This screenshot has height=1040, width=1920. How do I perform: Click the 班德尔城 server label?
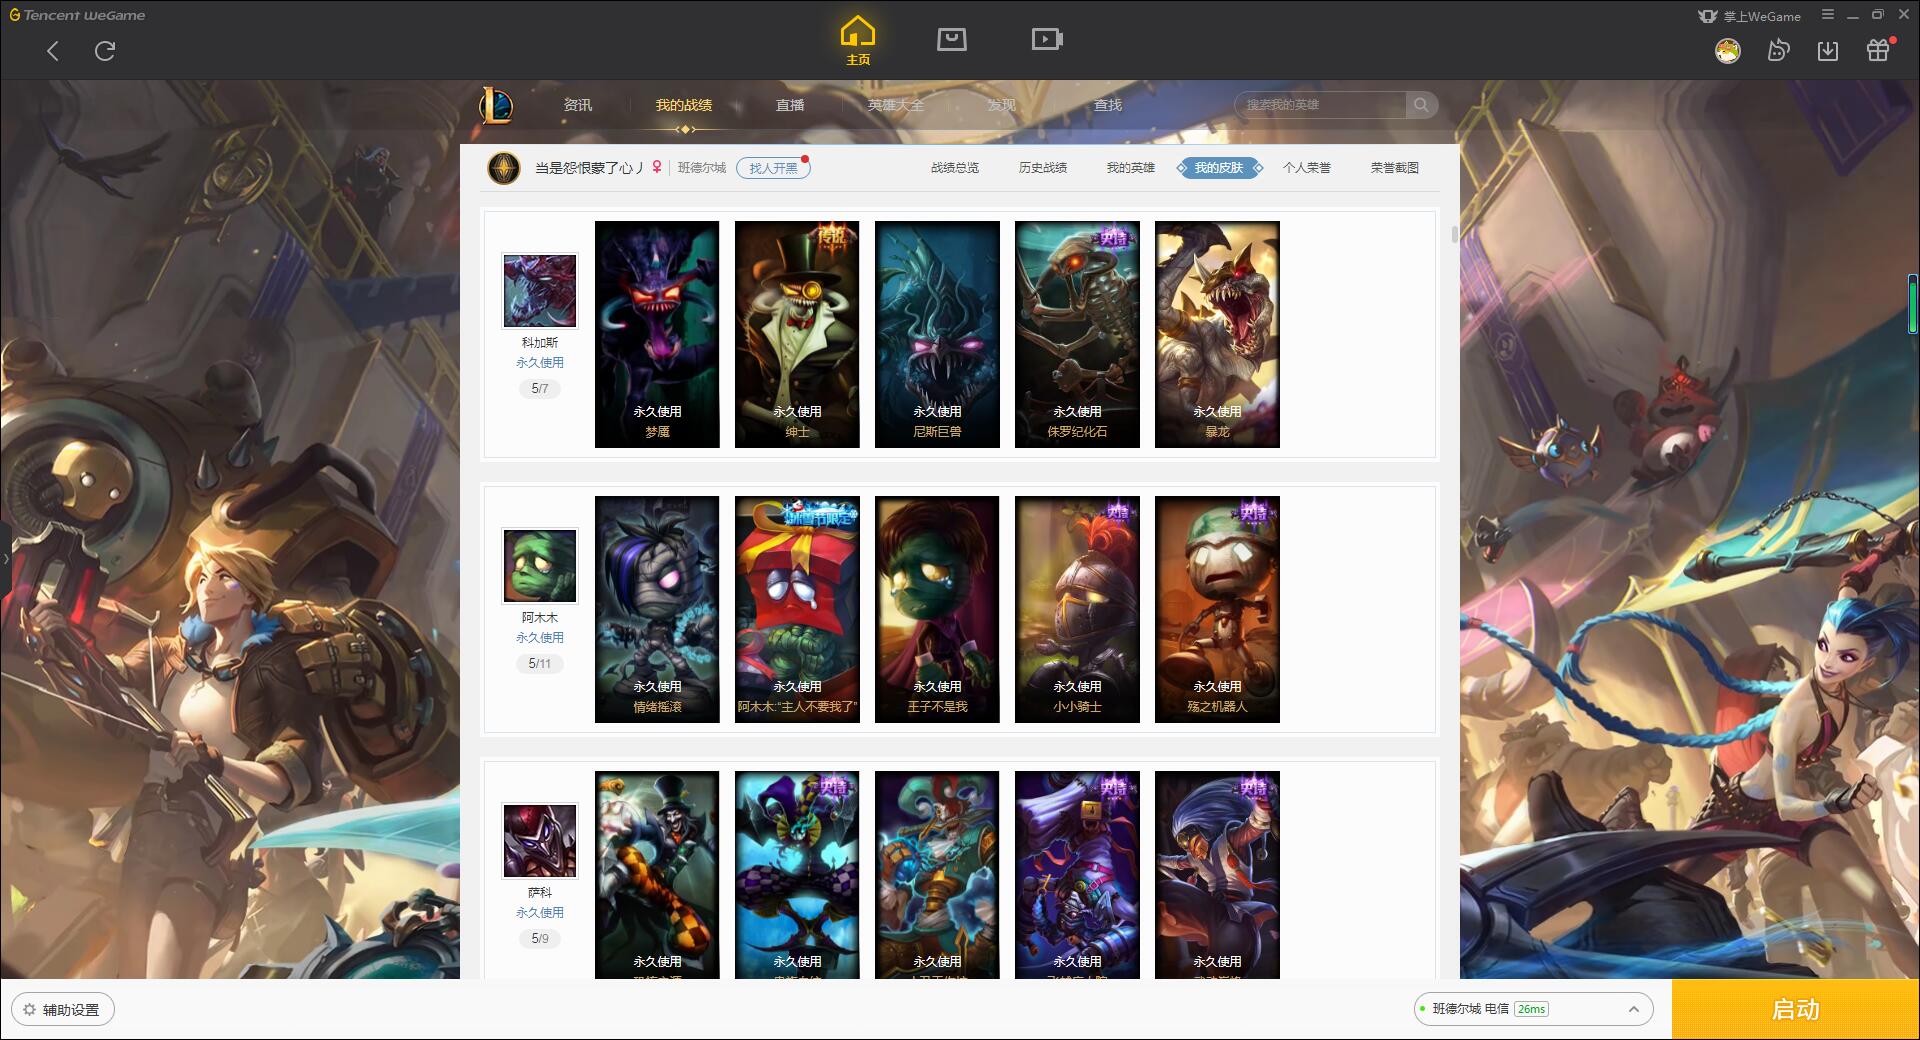click(x=702, y=168)
